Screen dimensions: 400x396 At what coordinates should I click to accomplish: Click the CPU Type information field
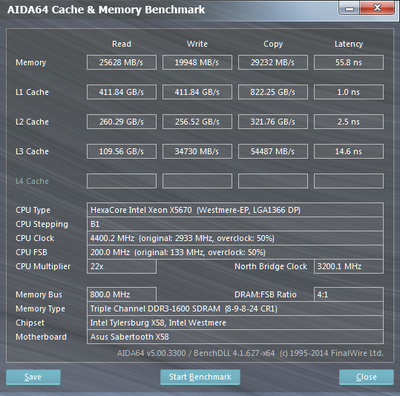pyautogui.click(x=235, y=210)
